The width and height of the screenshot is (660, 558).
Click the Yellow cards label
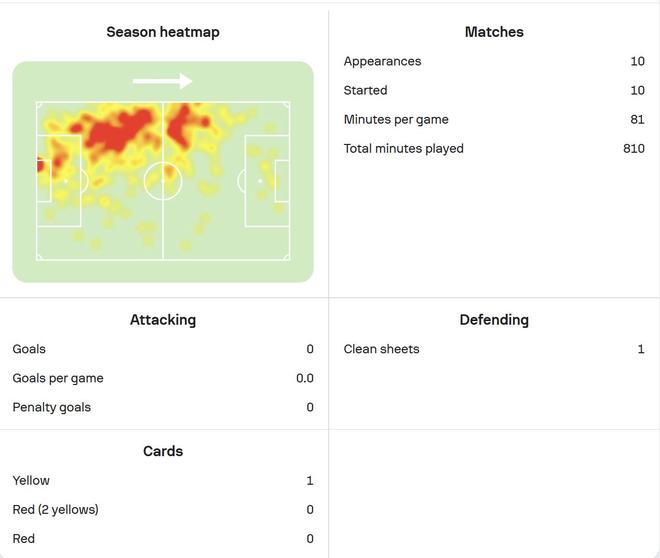(31, 480)
